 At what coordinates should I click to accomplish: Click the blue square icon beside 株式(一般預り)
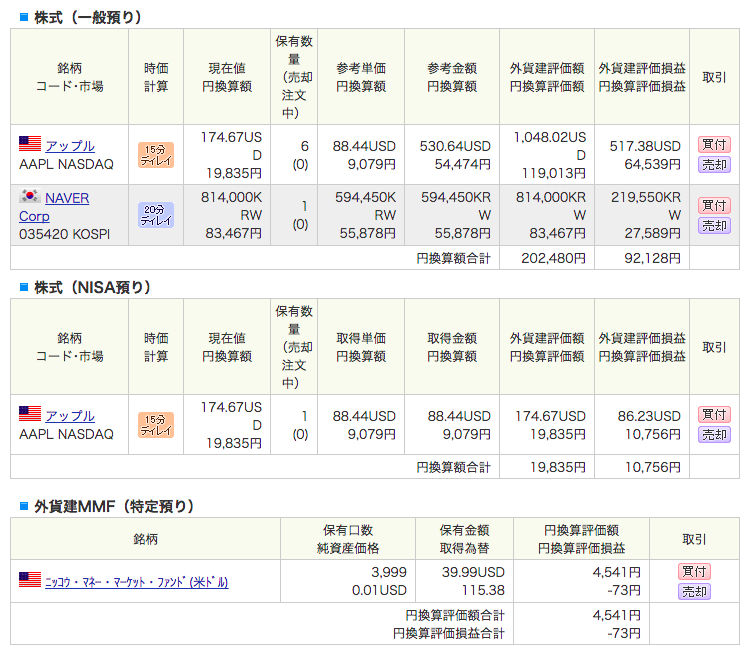tap(24, 17)
